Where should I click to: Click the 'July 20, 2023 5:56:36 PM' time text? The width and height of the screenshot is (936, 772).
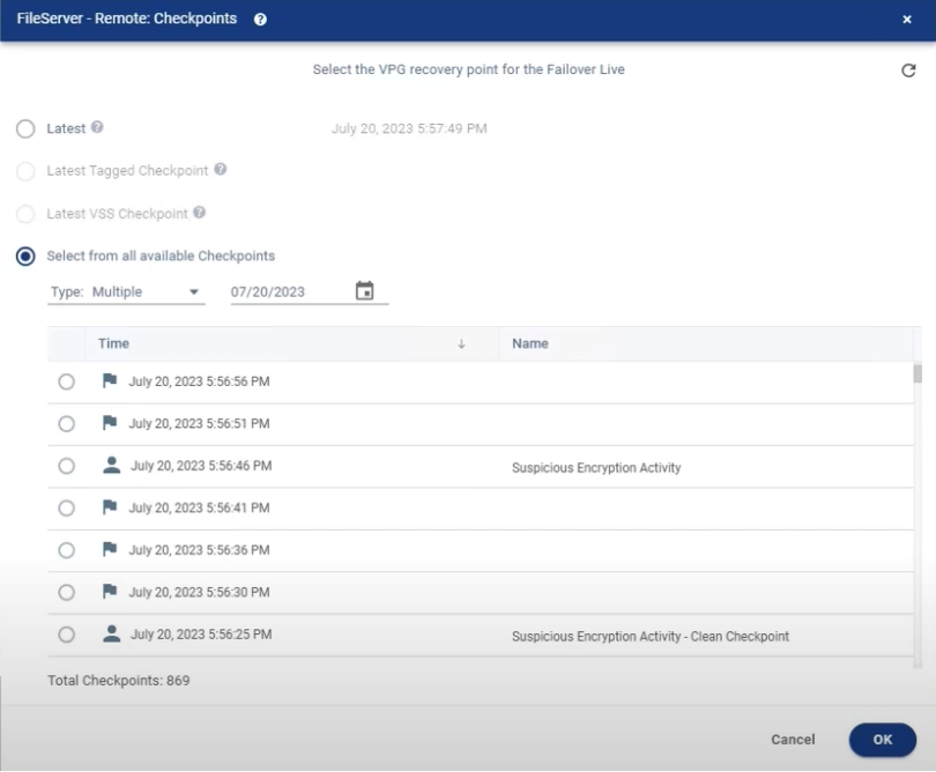point(199,550)
